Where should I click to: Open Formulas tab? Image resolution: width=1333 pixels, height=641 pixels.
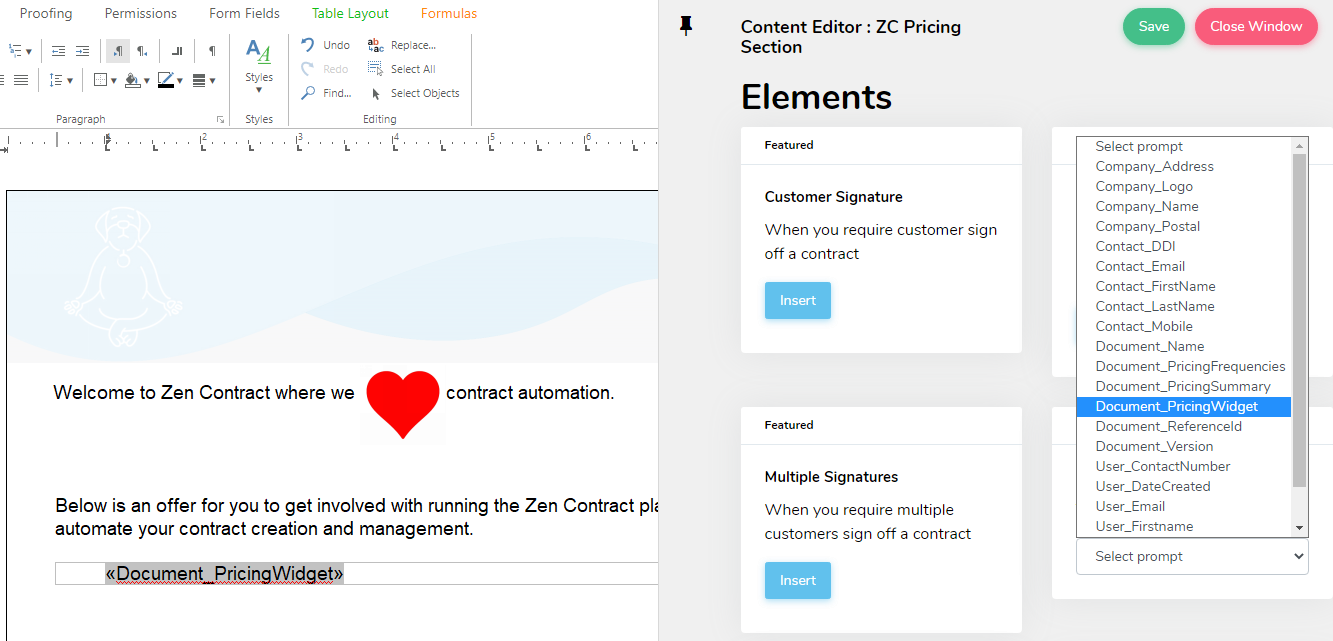[x=449, y=14]
